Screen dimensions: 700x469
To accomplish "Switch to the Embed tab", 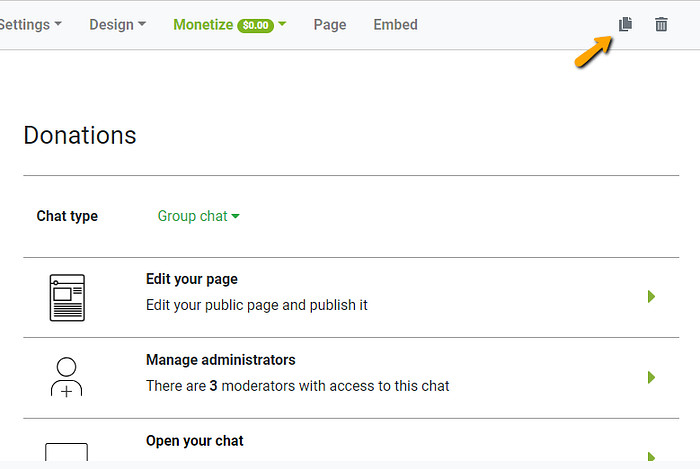I will [x=395, y=24].
